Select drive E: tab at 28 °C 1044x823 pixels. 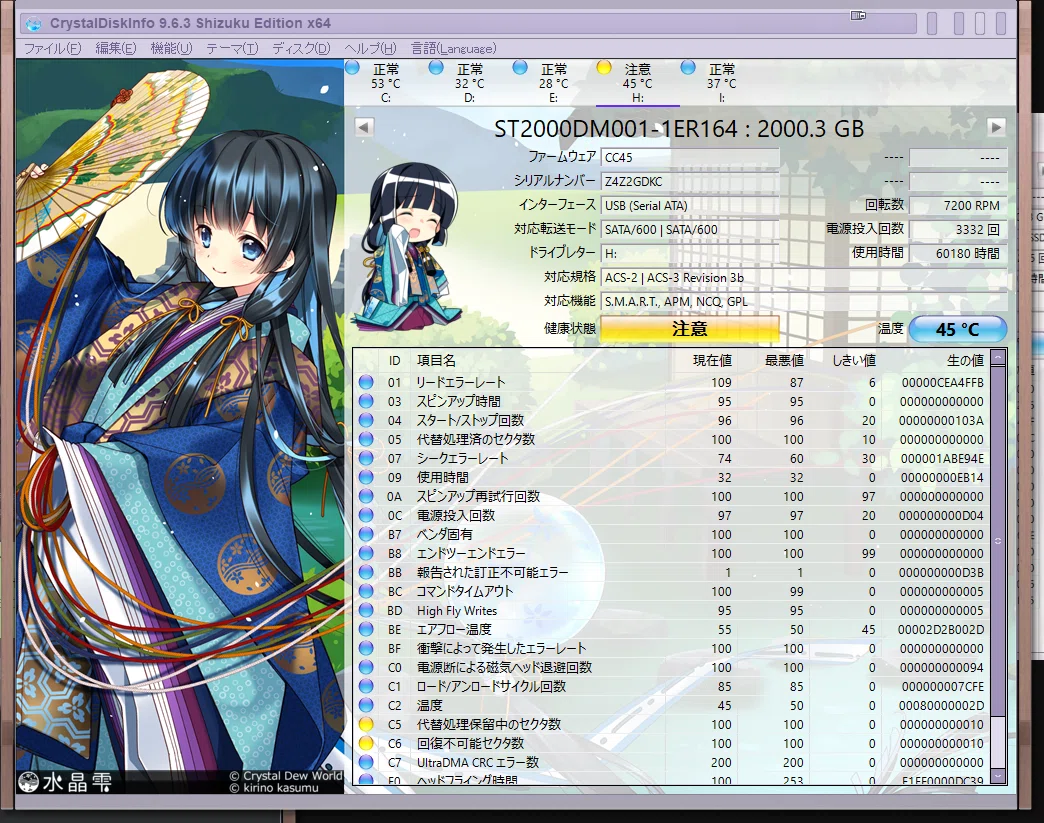554,83
